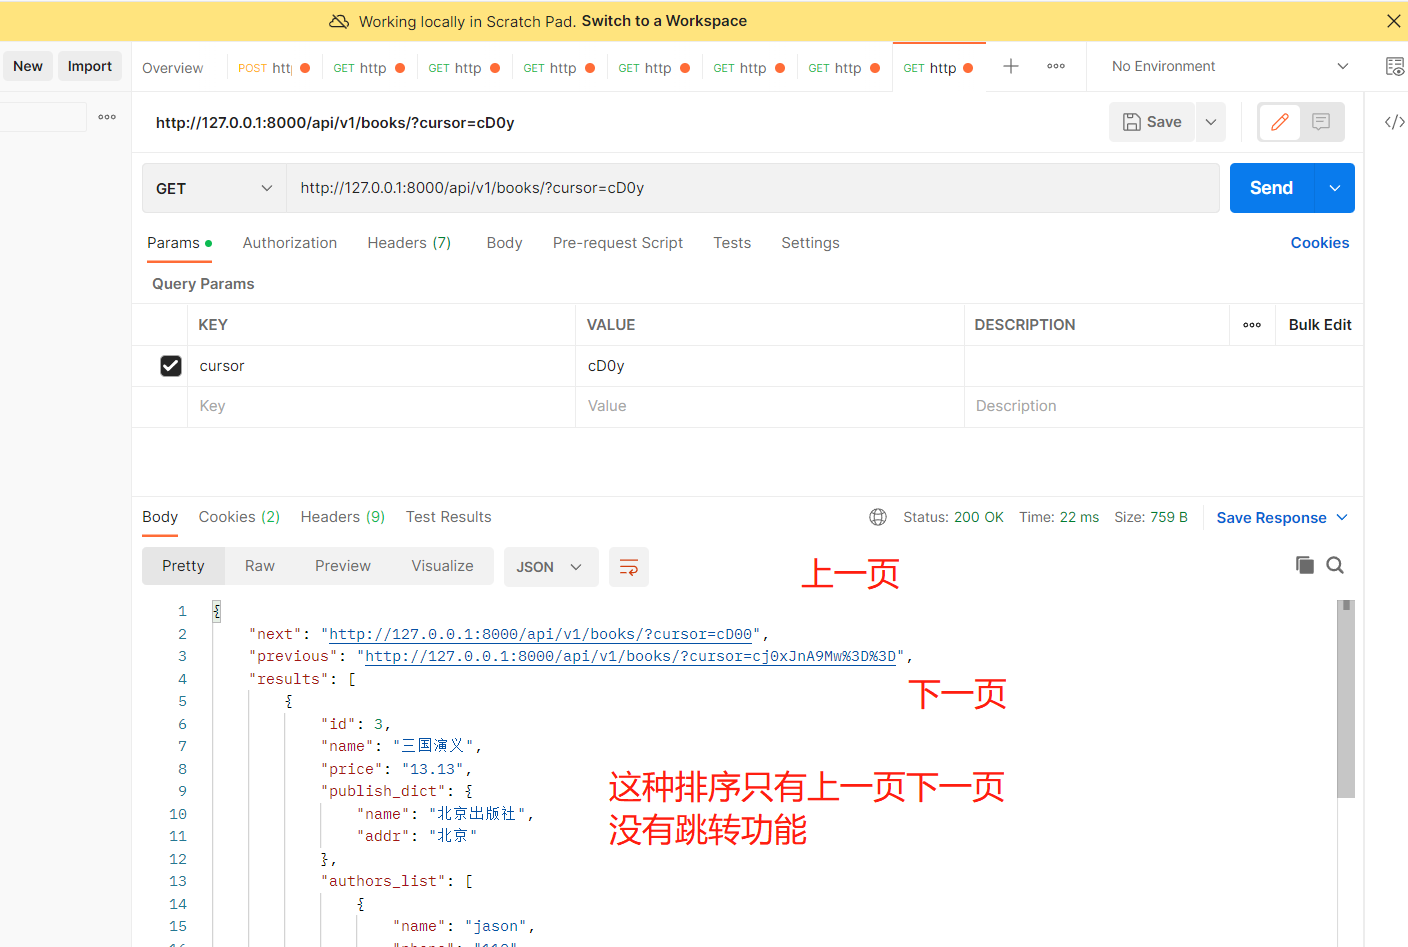Image resolution: width=1408 pixels, height=947 pixels.
Task: Open the response Cookies (2) tab
Action: [x=239, y=517]
